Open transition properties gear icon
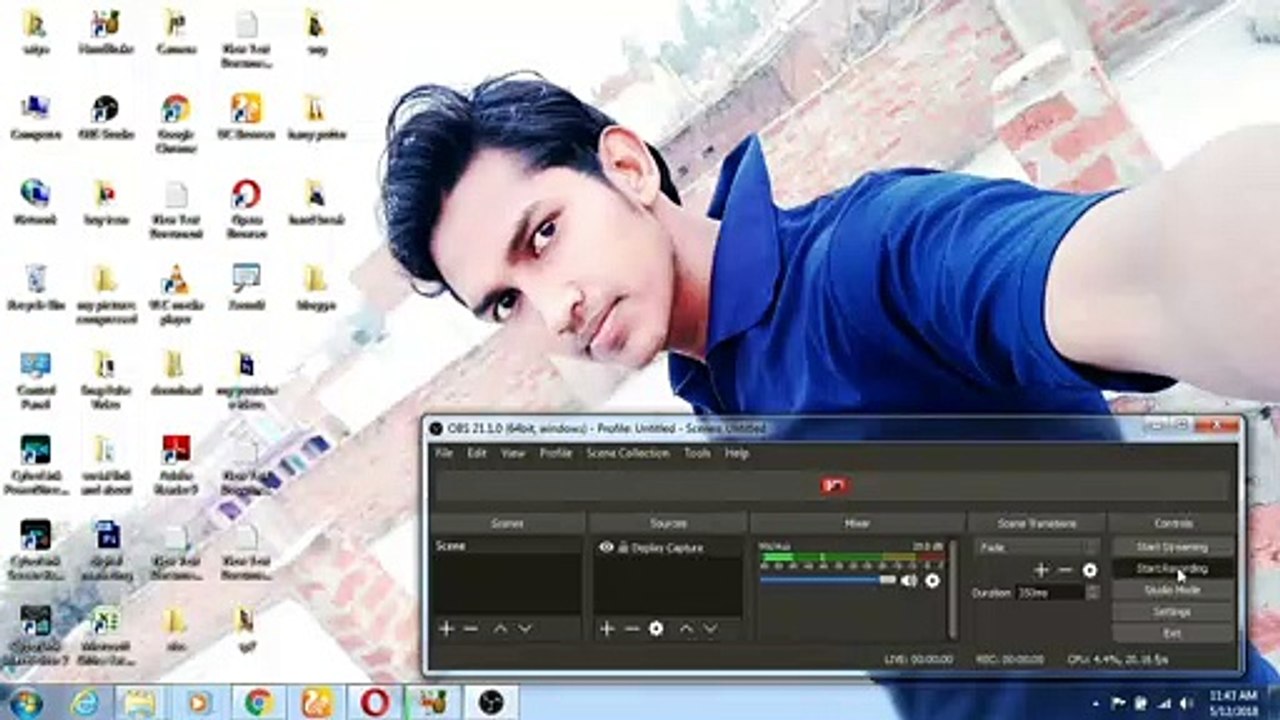1280x720 pixels. 1090,570
